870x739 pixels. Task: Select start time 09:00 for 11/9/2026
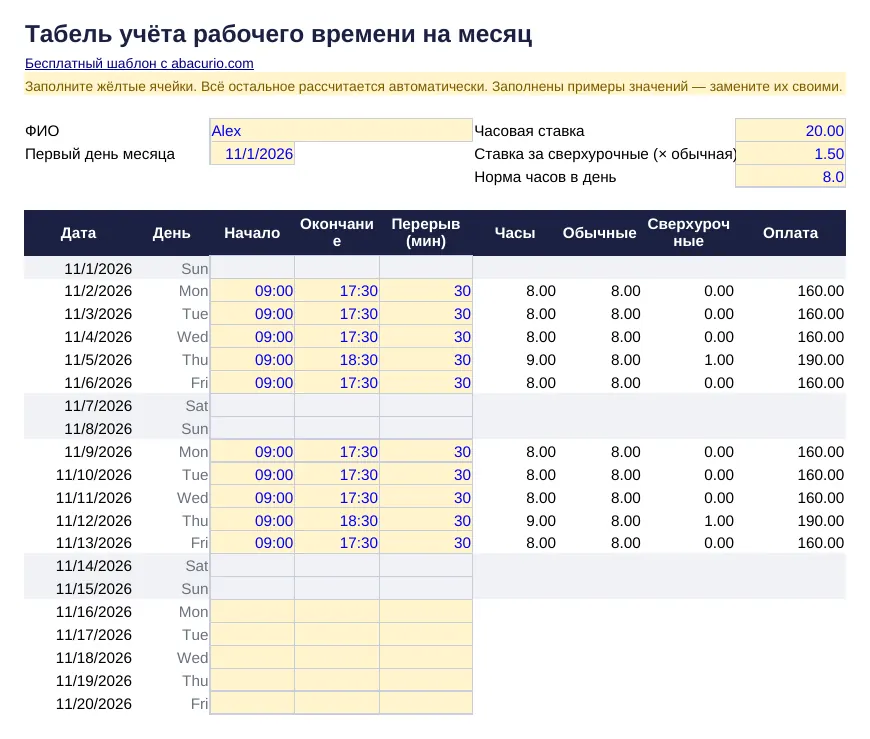252,452
